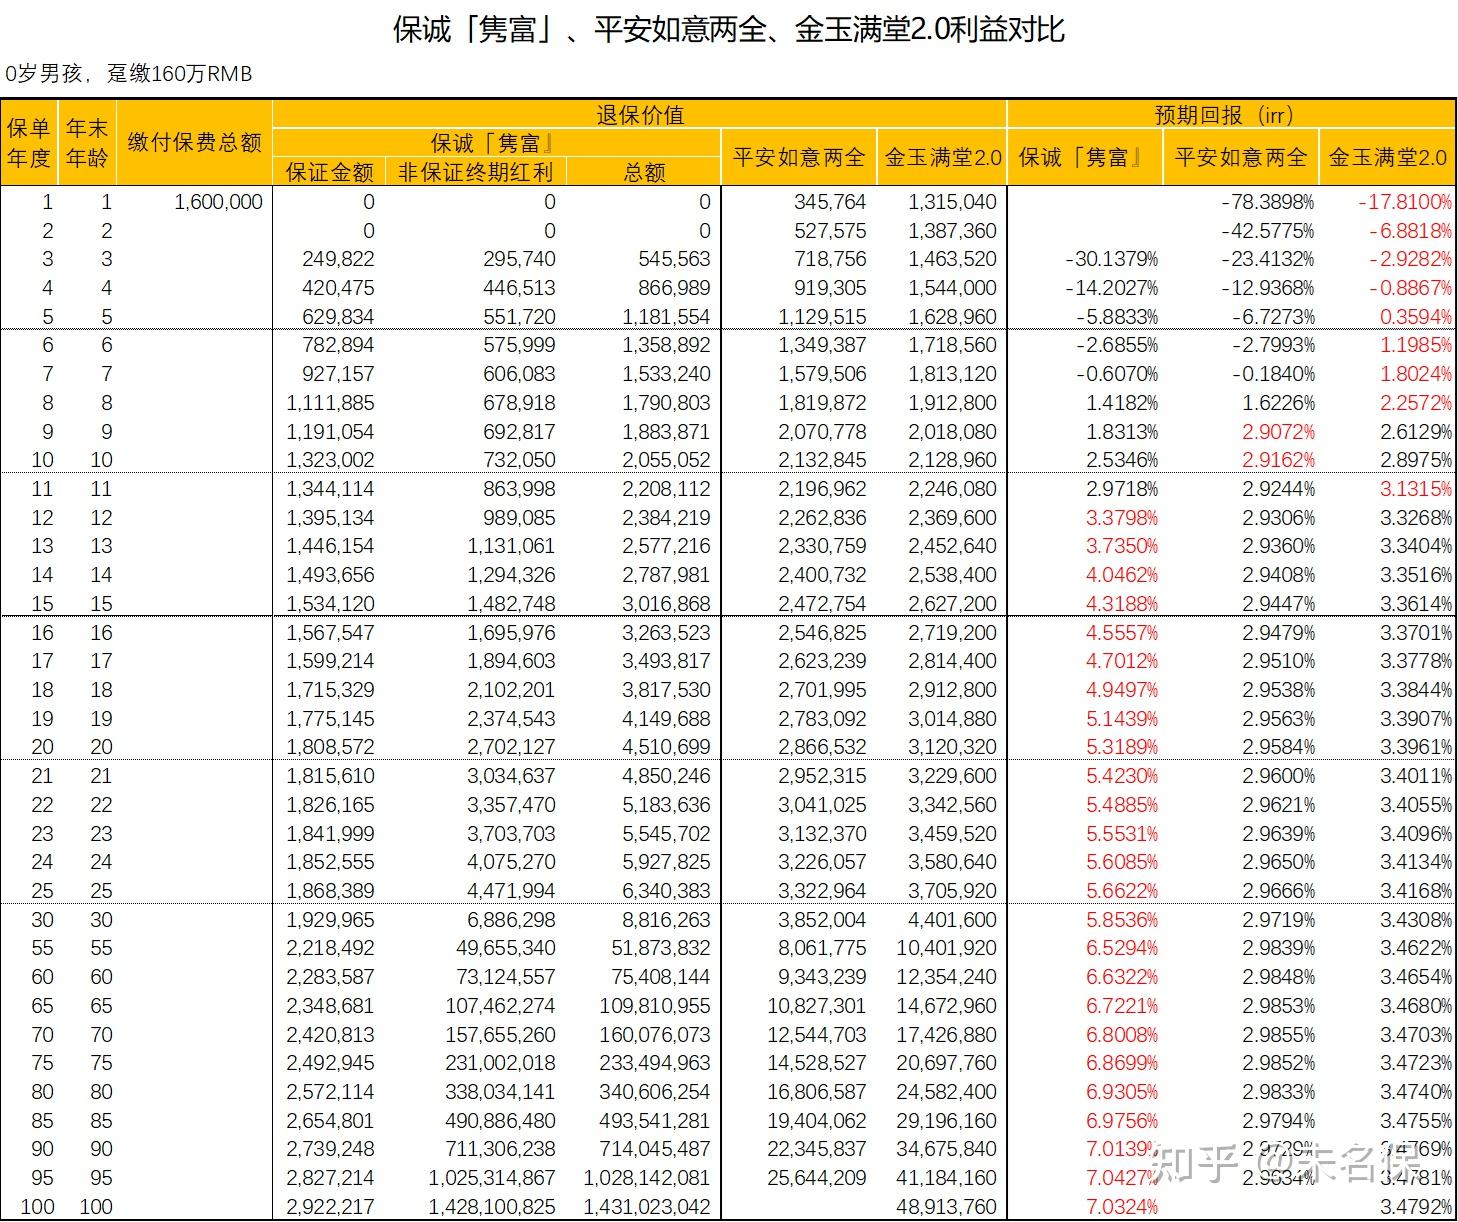This screenshot has width=1458, height=1222.
Task: Select the red IRR value 3.3798%
Action: point(1122,518)
